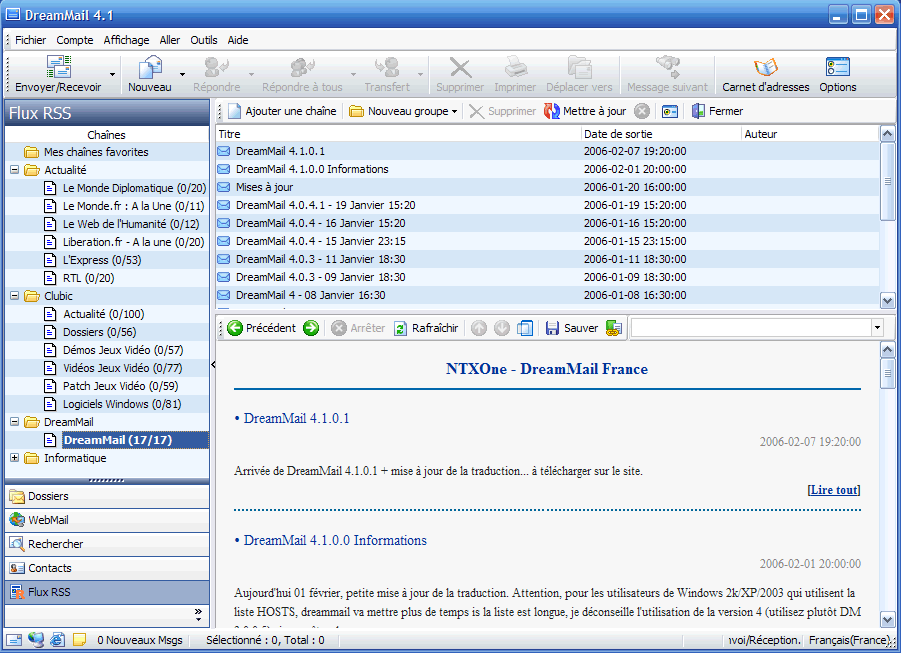Open the Options settings icon
901x653 pixels.
[x=838, y=75]
